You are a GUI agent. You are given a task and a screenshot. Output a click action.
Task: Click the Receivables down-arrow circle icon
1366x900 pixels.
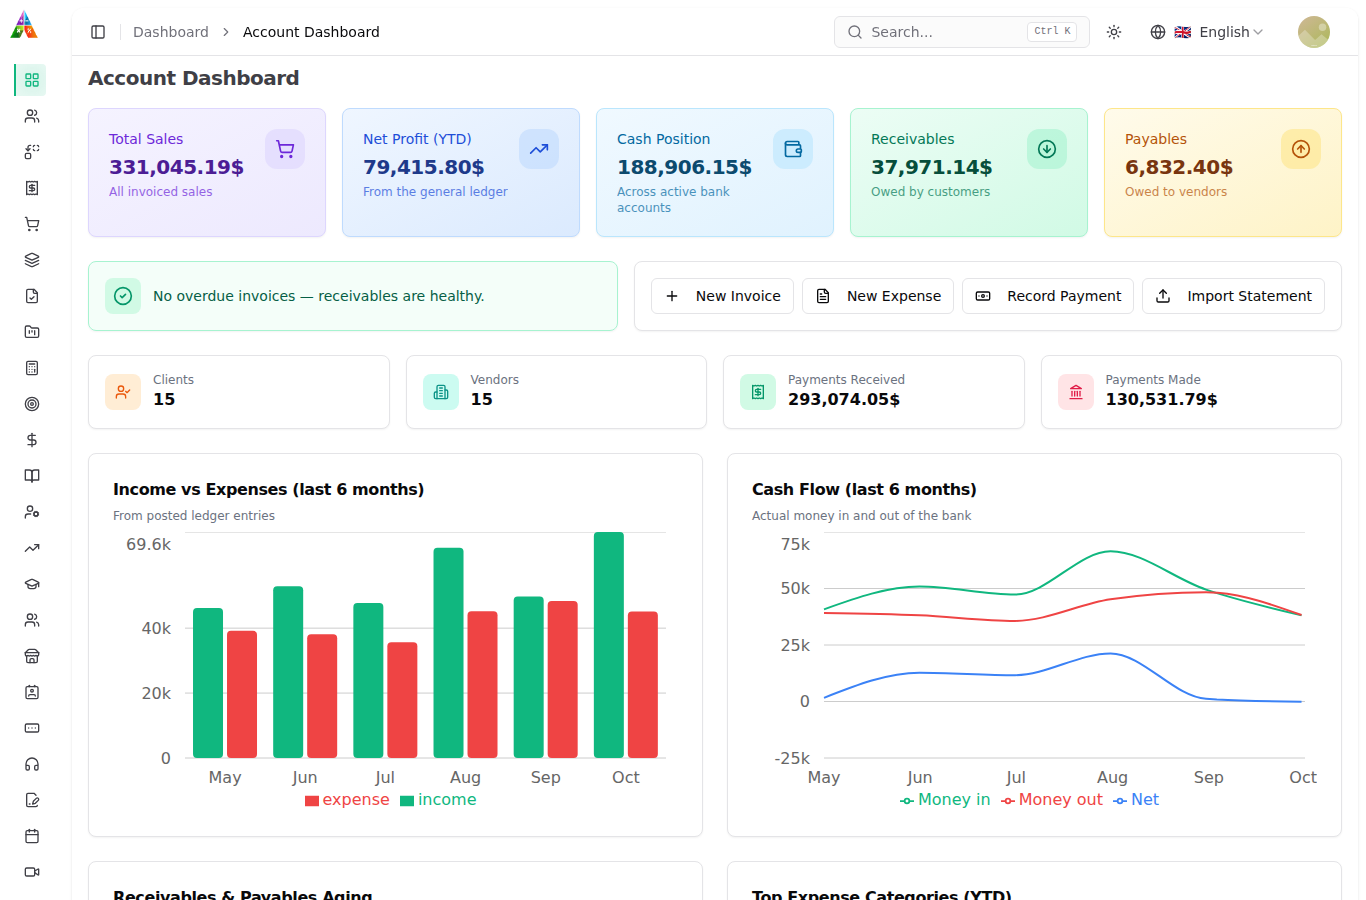[x=1047, y=149]
